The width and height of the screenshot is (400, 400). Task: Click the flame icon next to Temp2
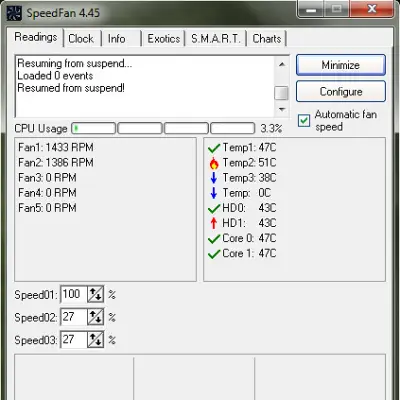click(x=214, y=163)
